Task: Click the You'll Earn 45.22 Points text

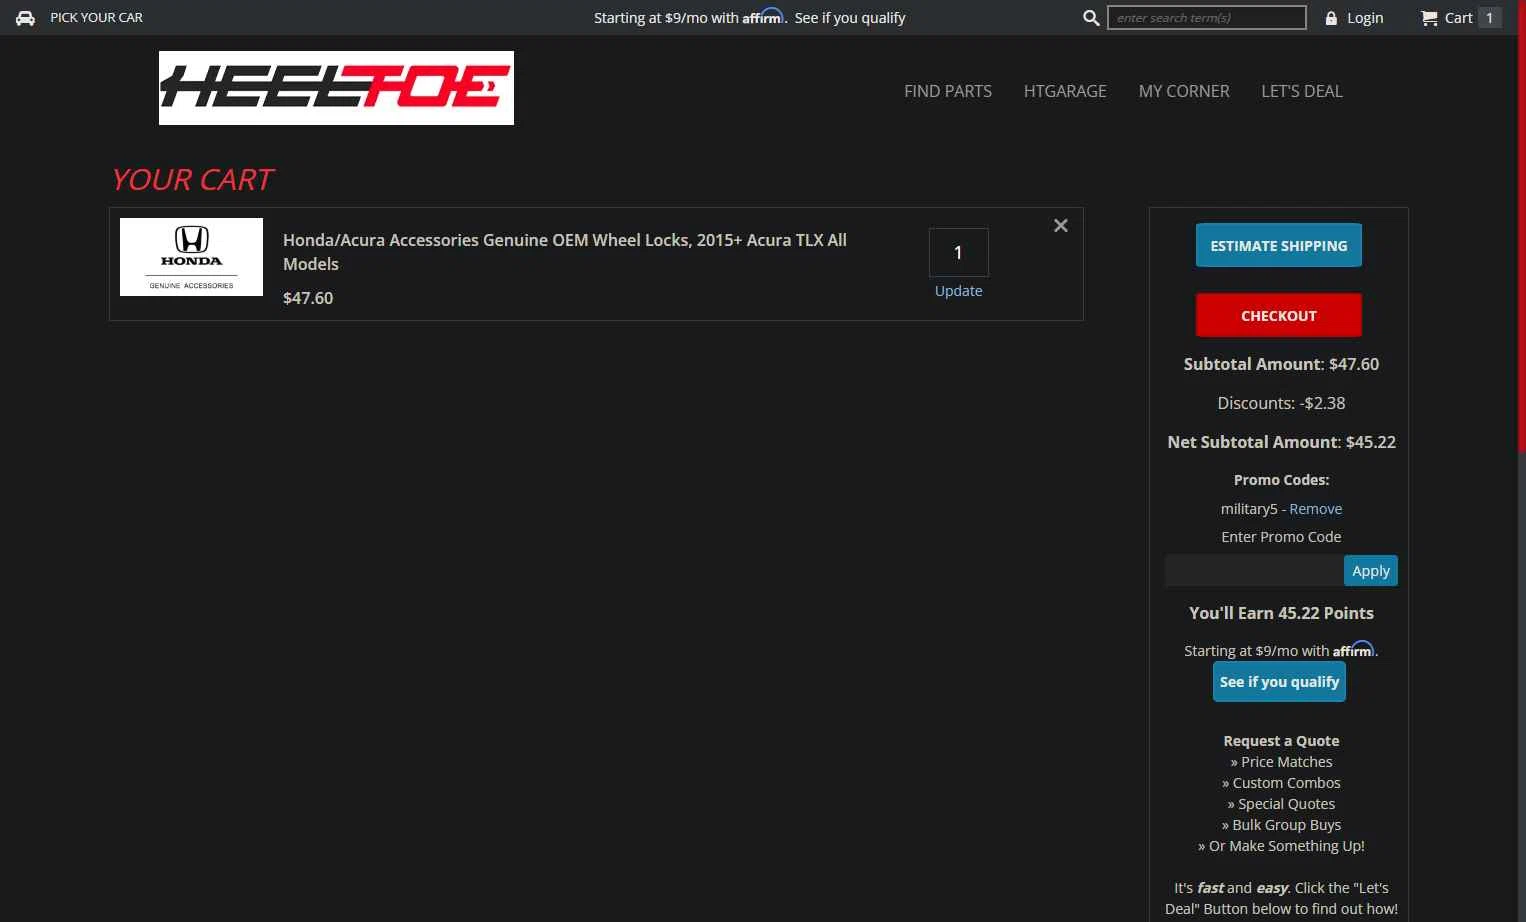Action: 1281,613
